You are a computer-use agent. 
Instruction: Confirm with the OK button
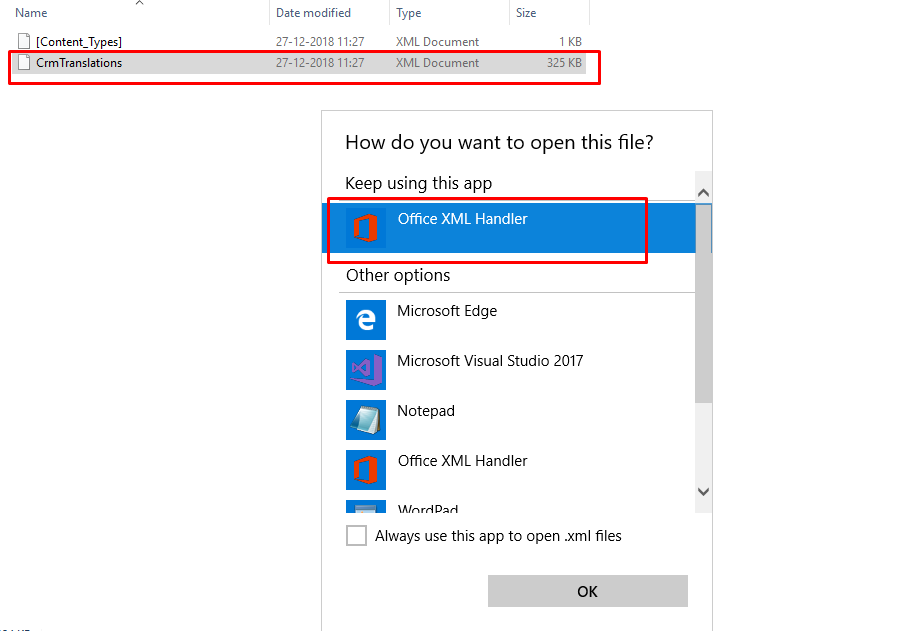point(587,591)
